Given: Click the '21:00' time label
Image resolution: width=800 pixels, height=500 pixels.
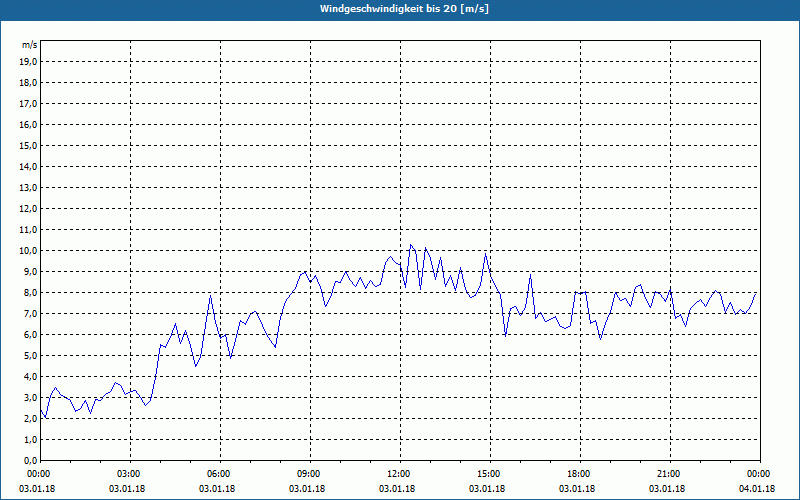Looking at the screenshot, I should coord(670,474).
